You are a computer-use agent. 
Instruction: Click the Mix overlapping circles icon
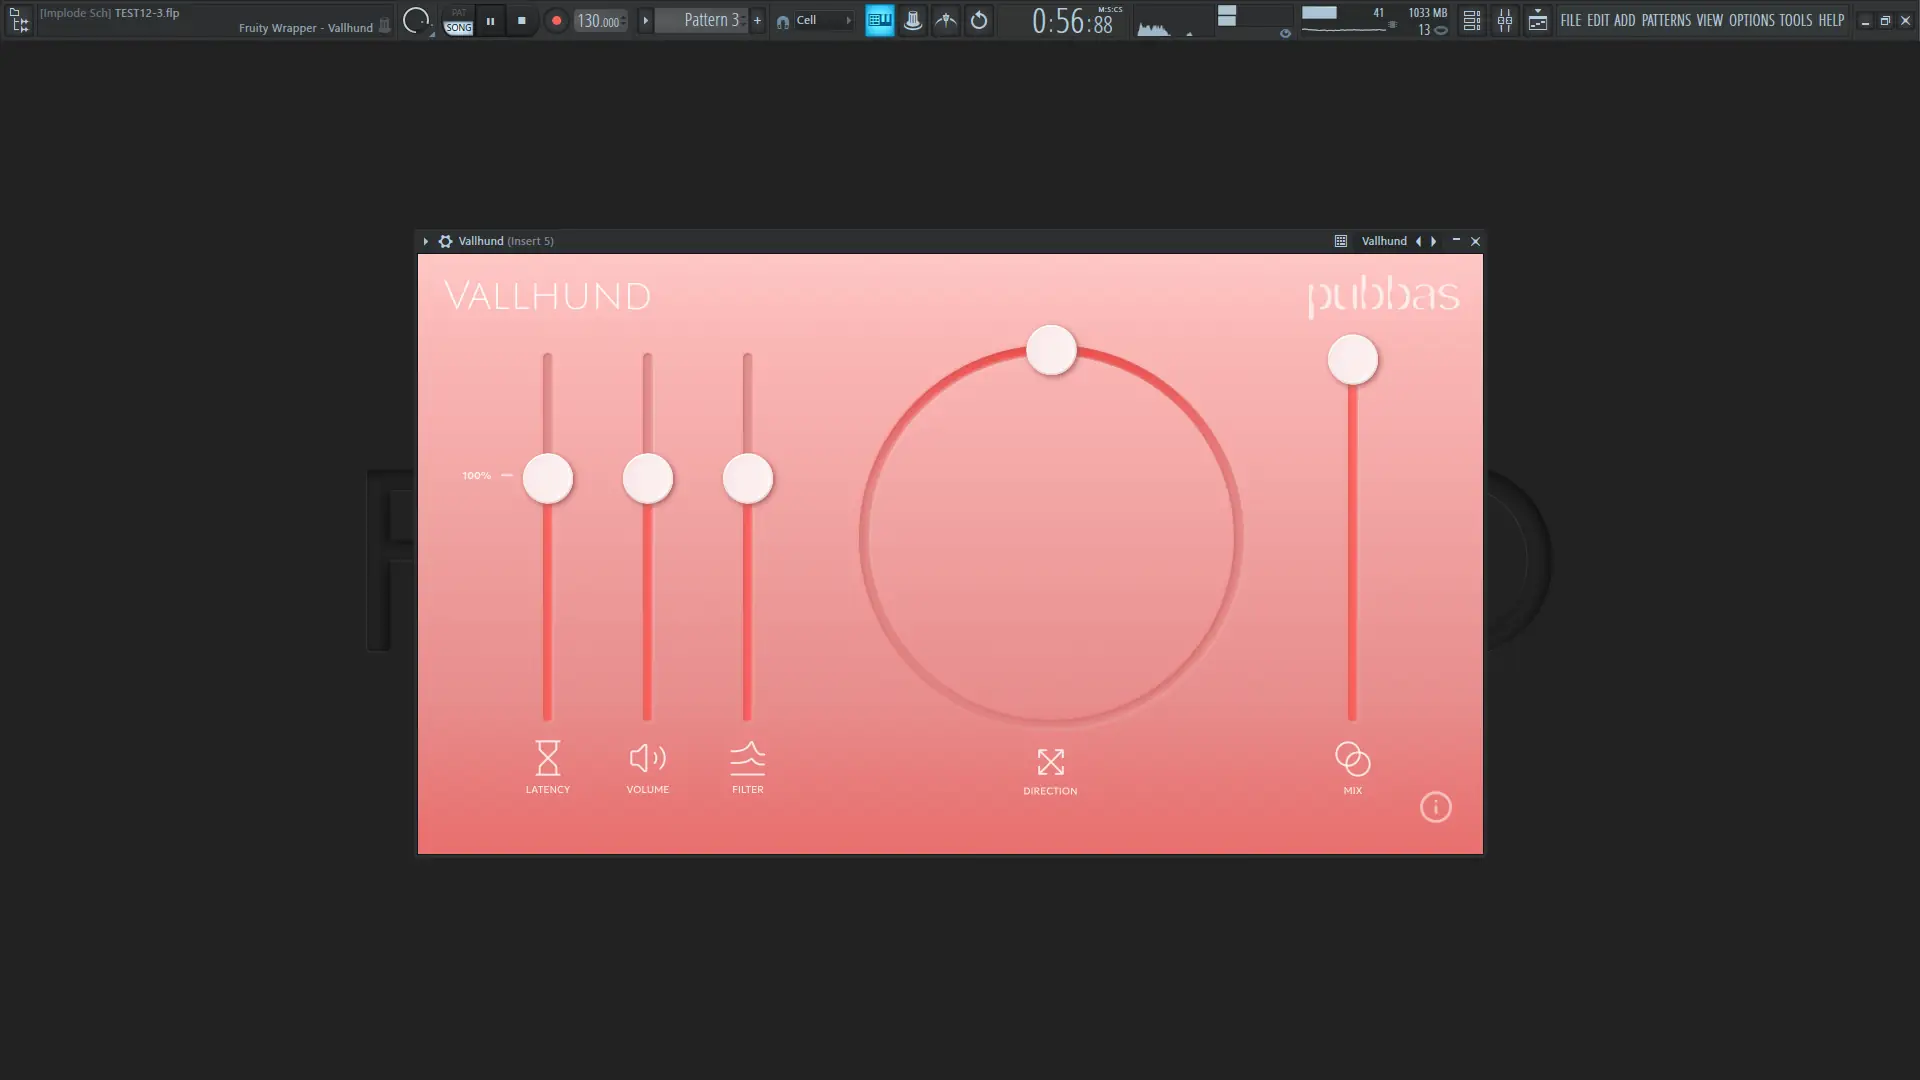pos(1352,759)
